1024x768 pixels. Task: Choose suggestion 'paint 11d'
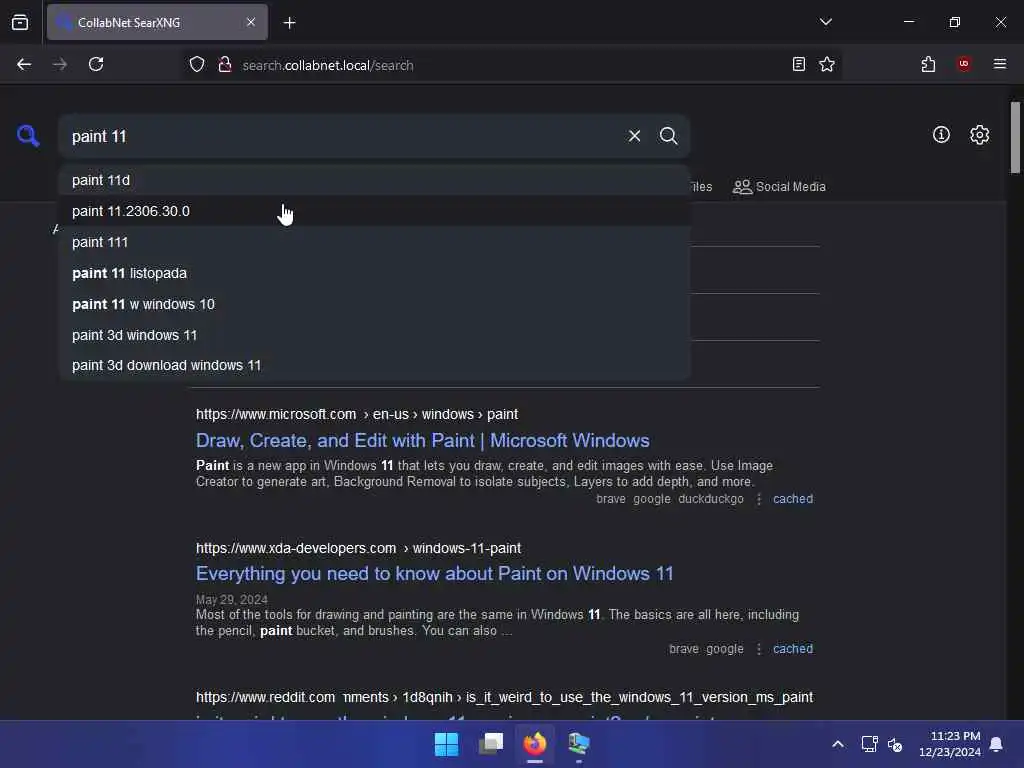click(x=375, y=180)
